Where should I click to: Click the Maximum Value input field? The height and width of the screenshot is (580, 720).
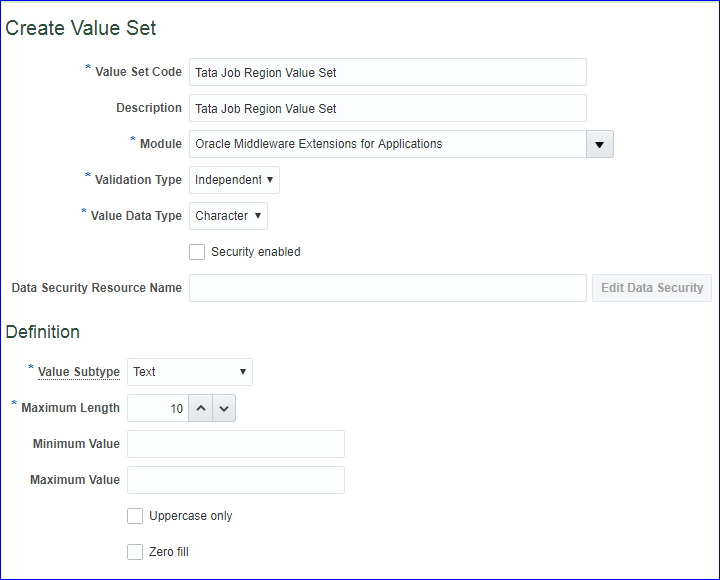[x=236, y=480]
